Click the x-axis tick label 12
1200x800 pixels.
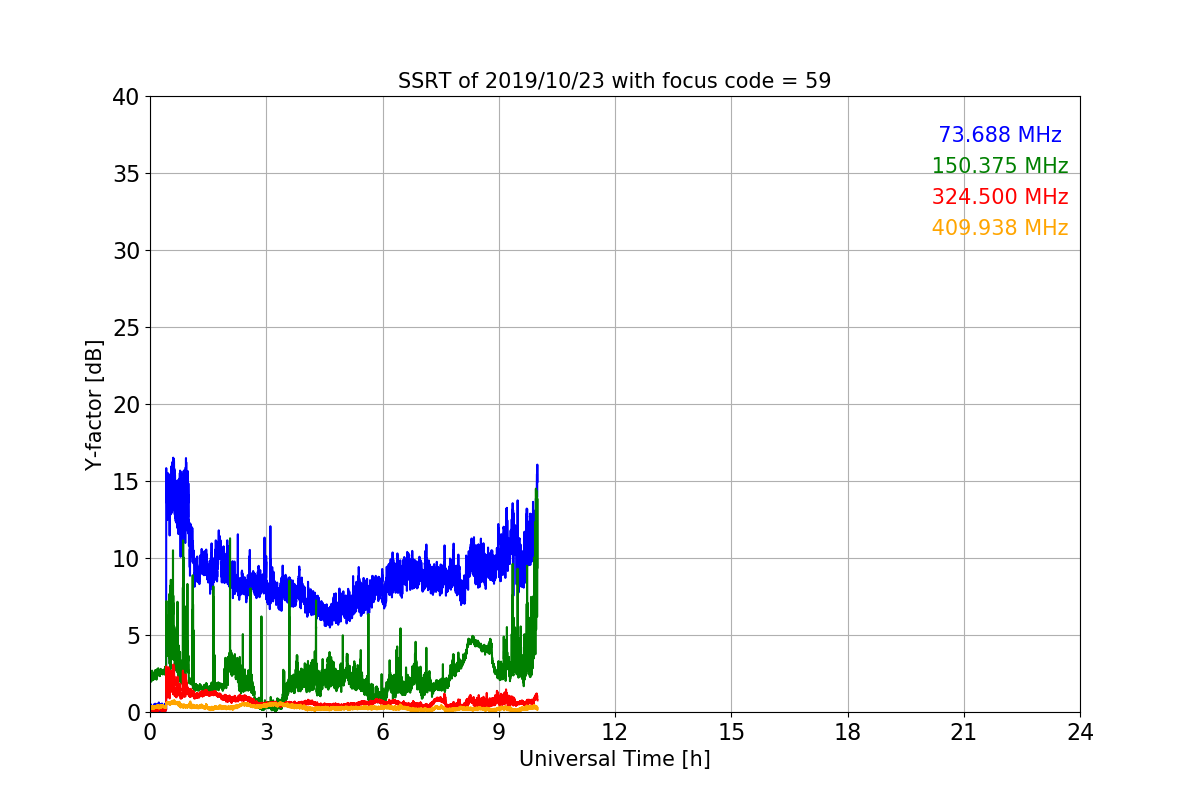[x=614, y=732]
